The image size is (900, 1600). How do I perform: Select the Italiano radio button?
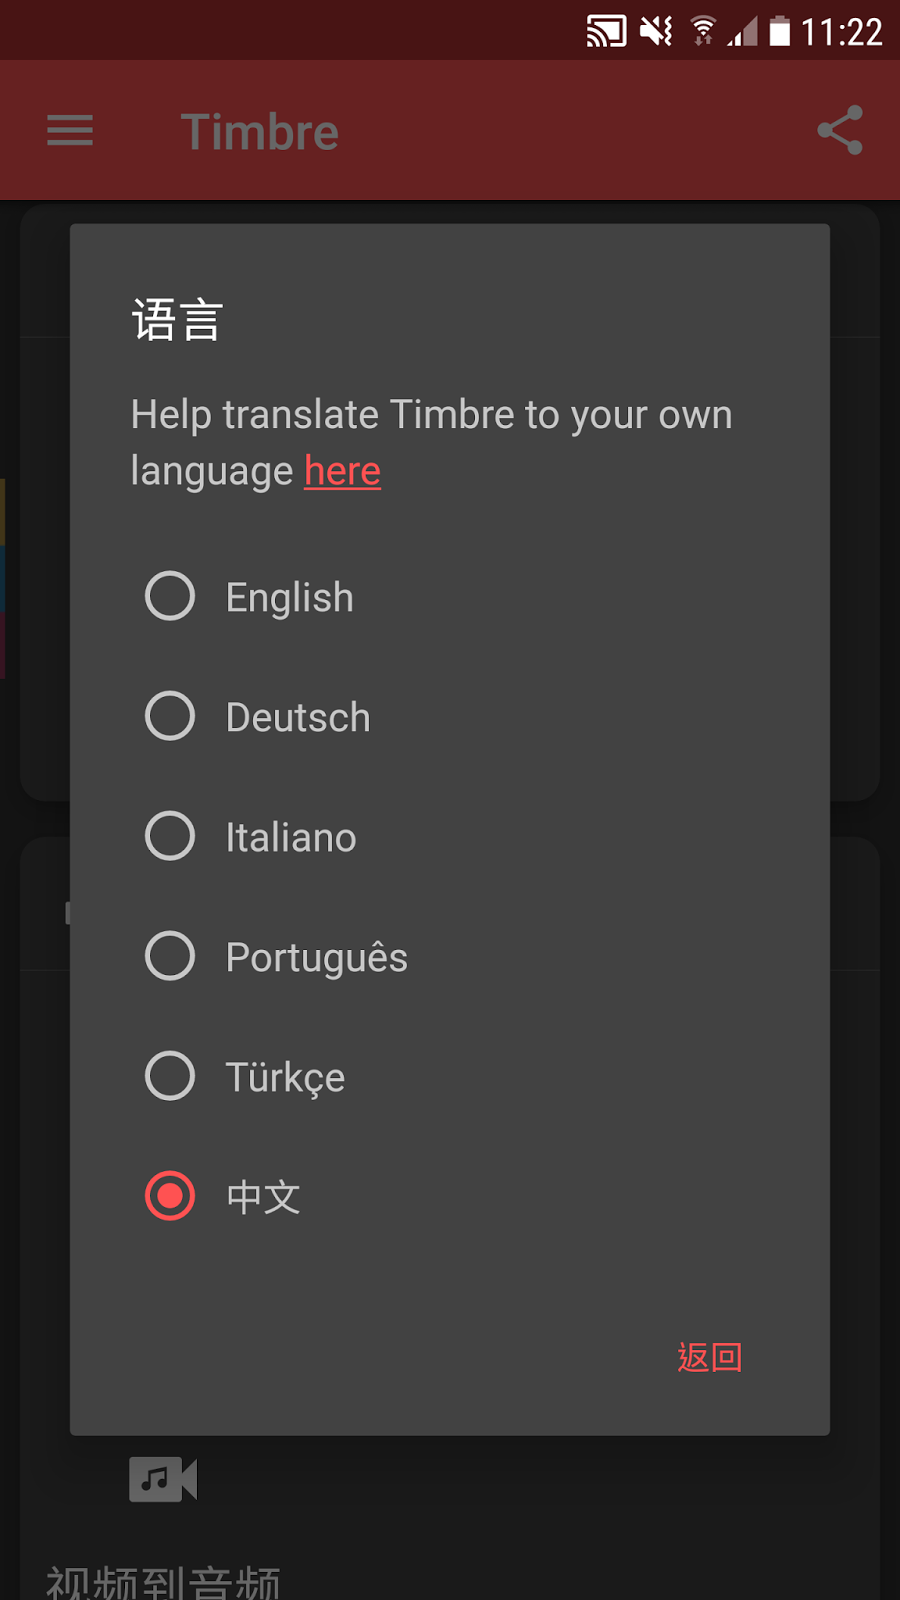pos(170,837)
